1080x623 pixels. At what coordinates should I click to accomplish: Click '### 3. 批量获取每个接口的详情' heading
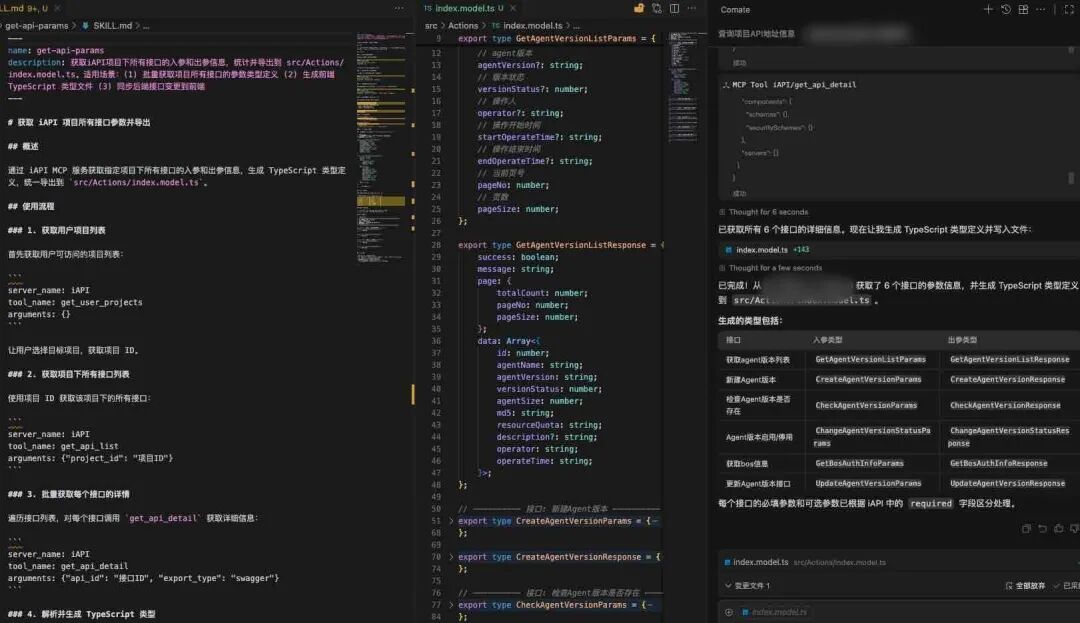click(68, 494)
